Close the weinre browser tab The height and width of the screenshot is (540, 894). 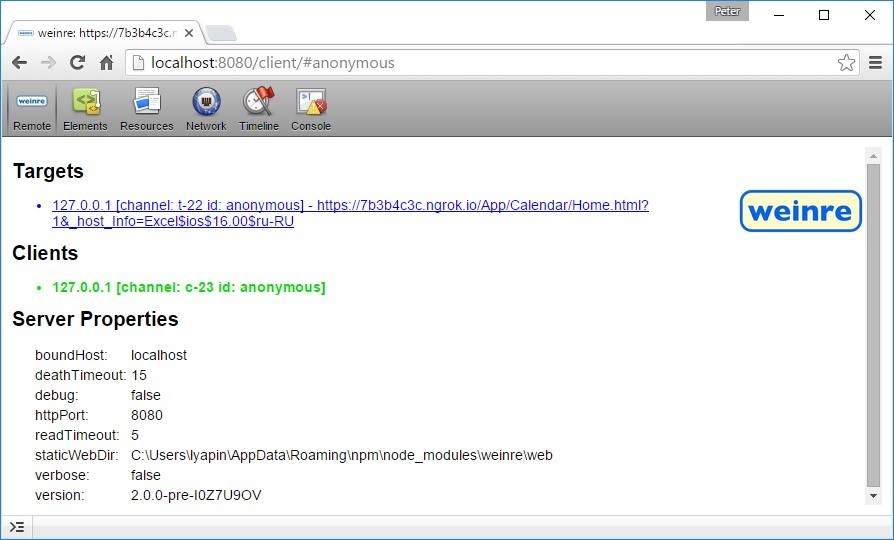[x=189, y=33]
